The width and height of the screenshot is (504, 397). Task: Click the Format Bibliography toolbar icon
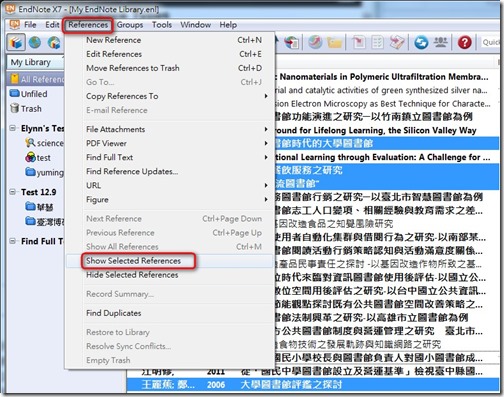[x=377, y=42]
